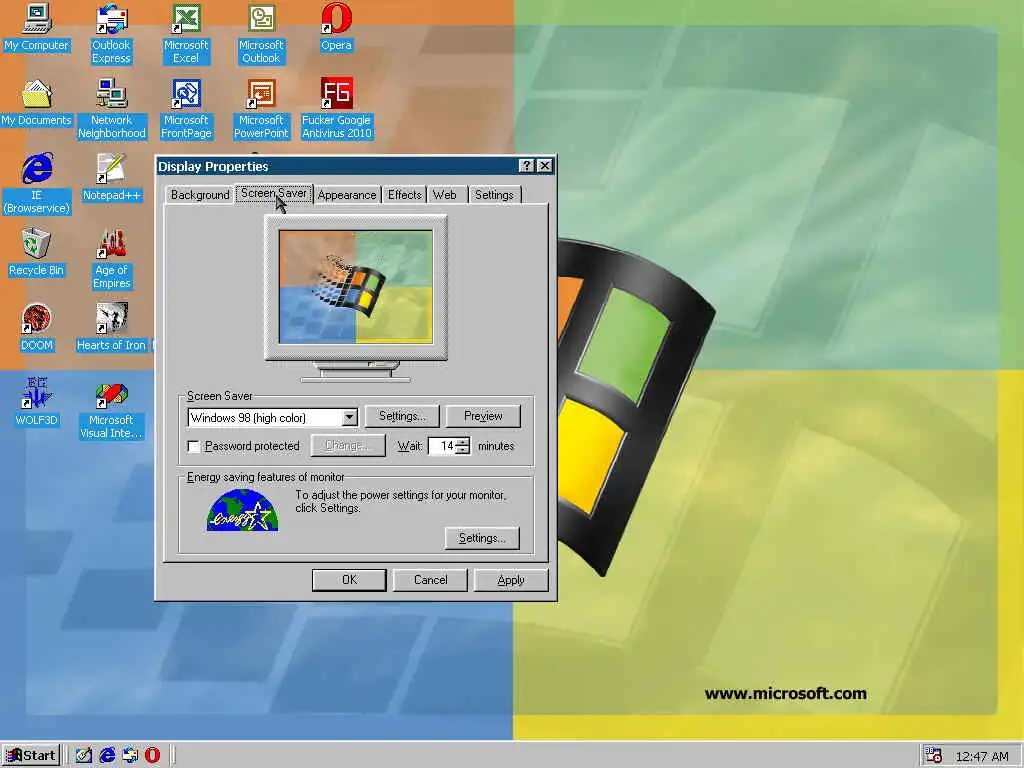
Task: Click the screen saver Settings button
Action: [x=402, y=416]
